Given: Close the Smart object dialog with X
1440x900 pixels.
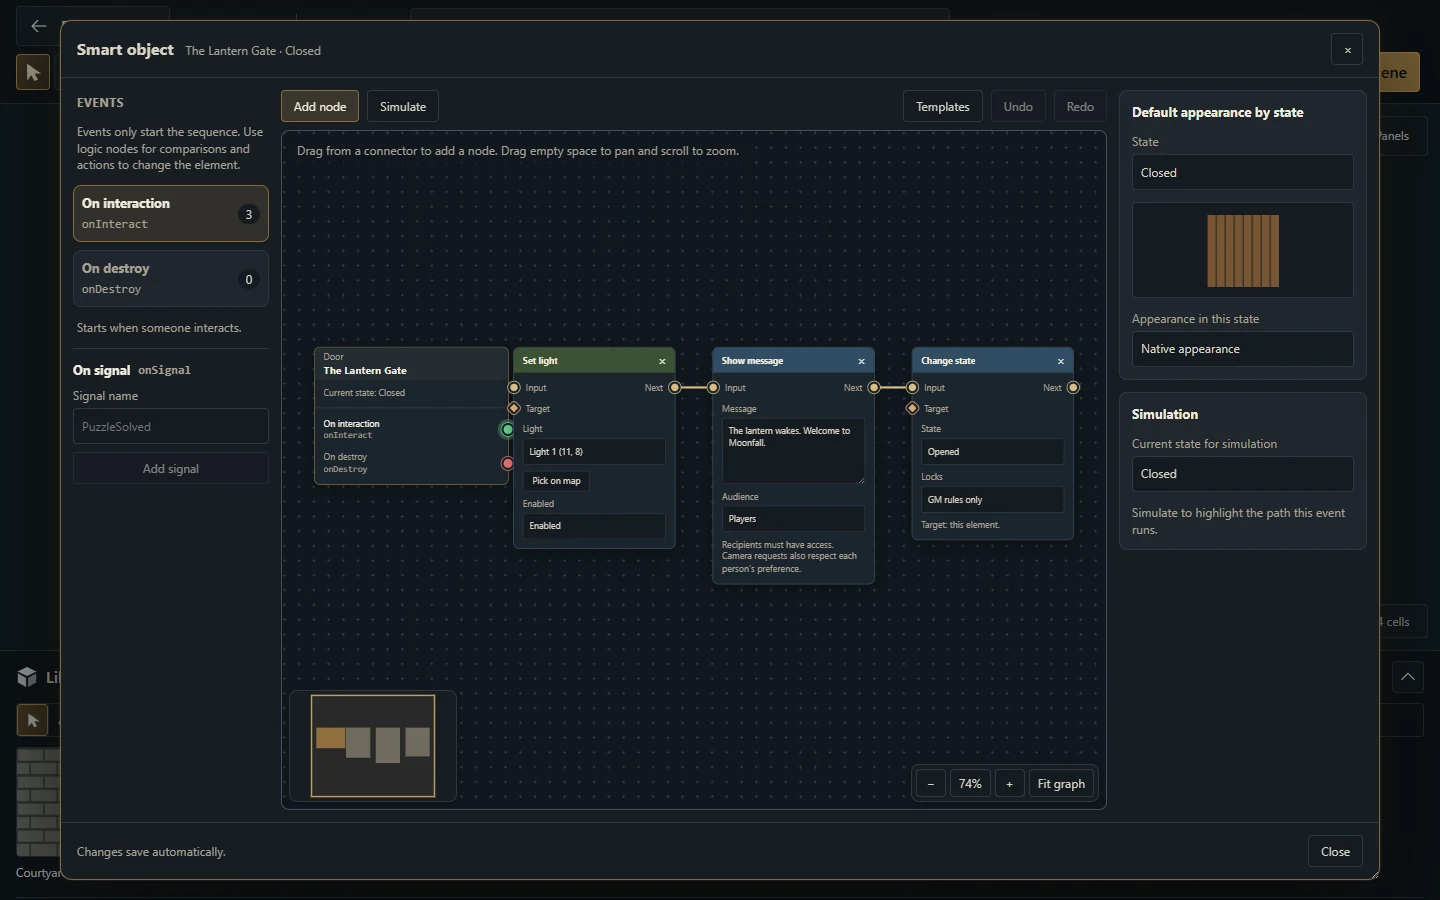Looking at the screenshot, I should (1347, 50).
